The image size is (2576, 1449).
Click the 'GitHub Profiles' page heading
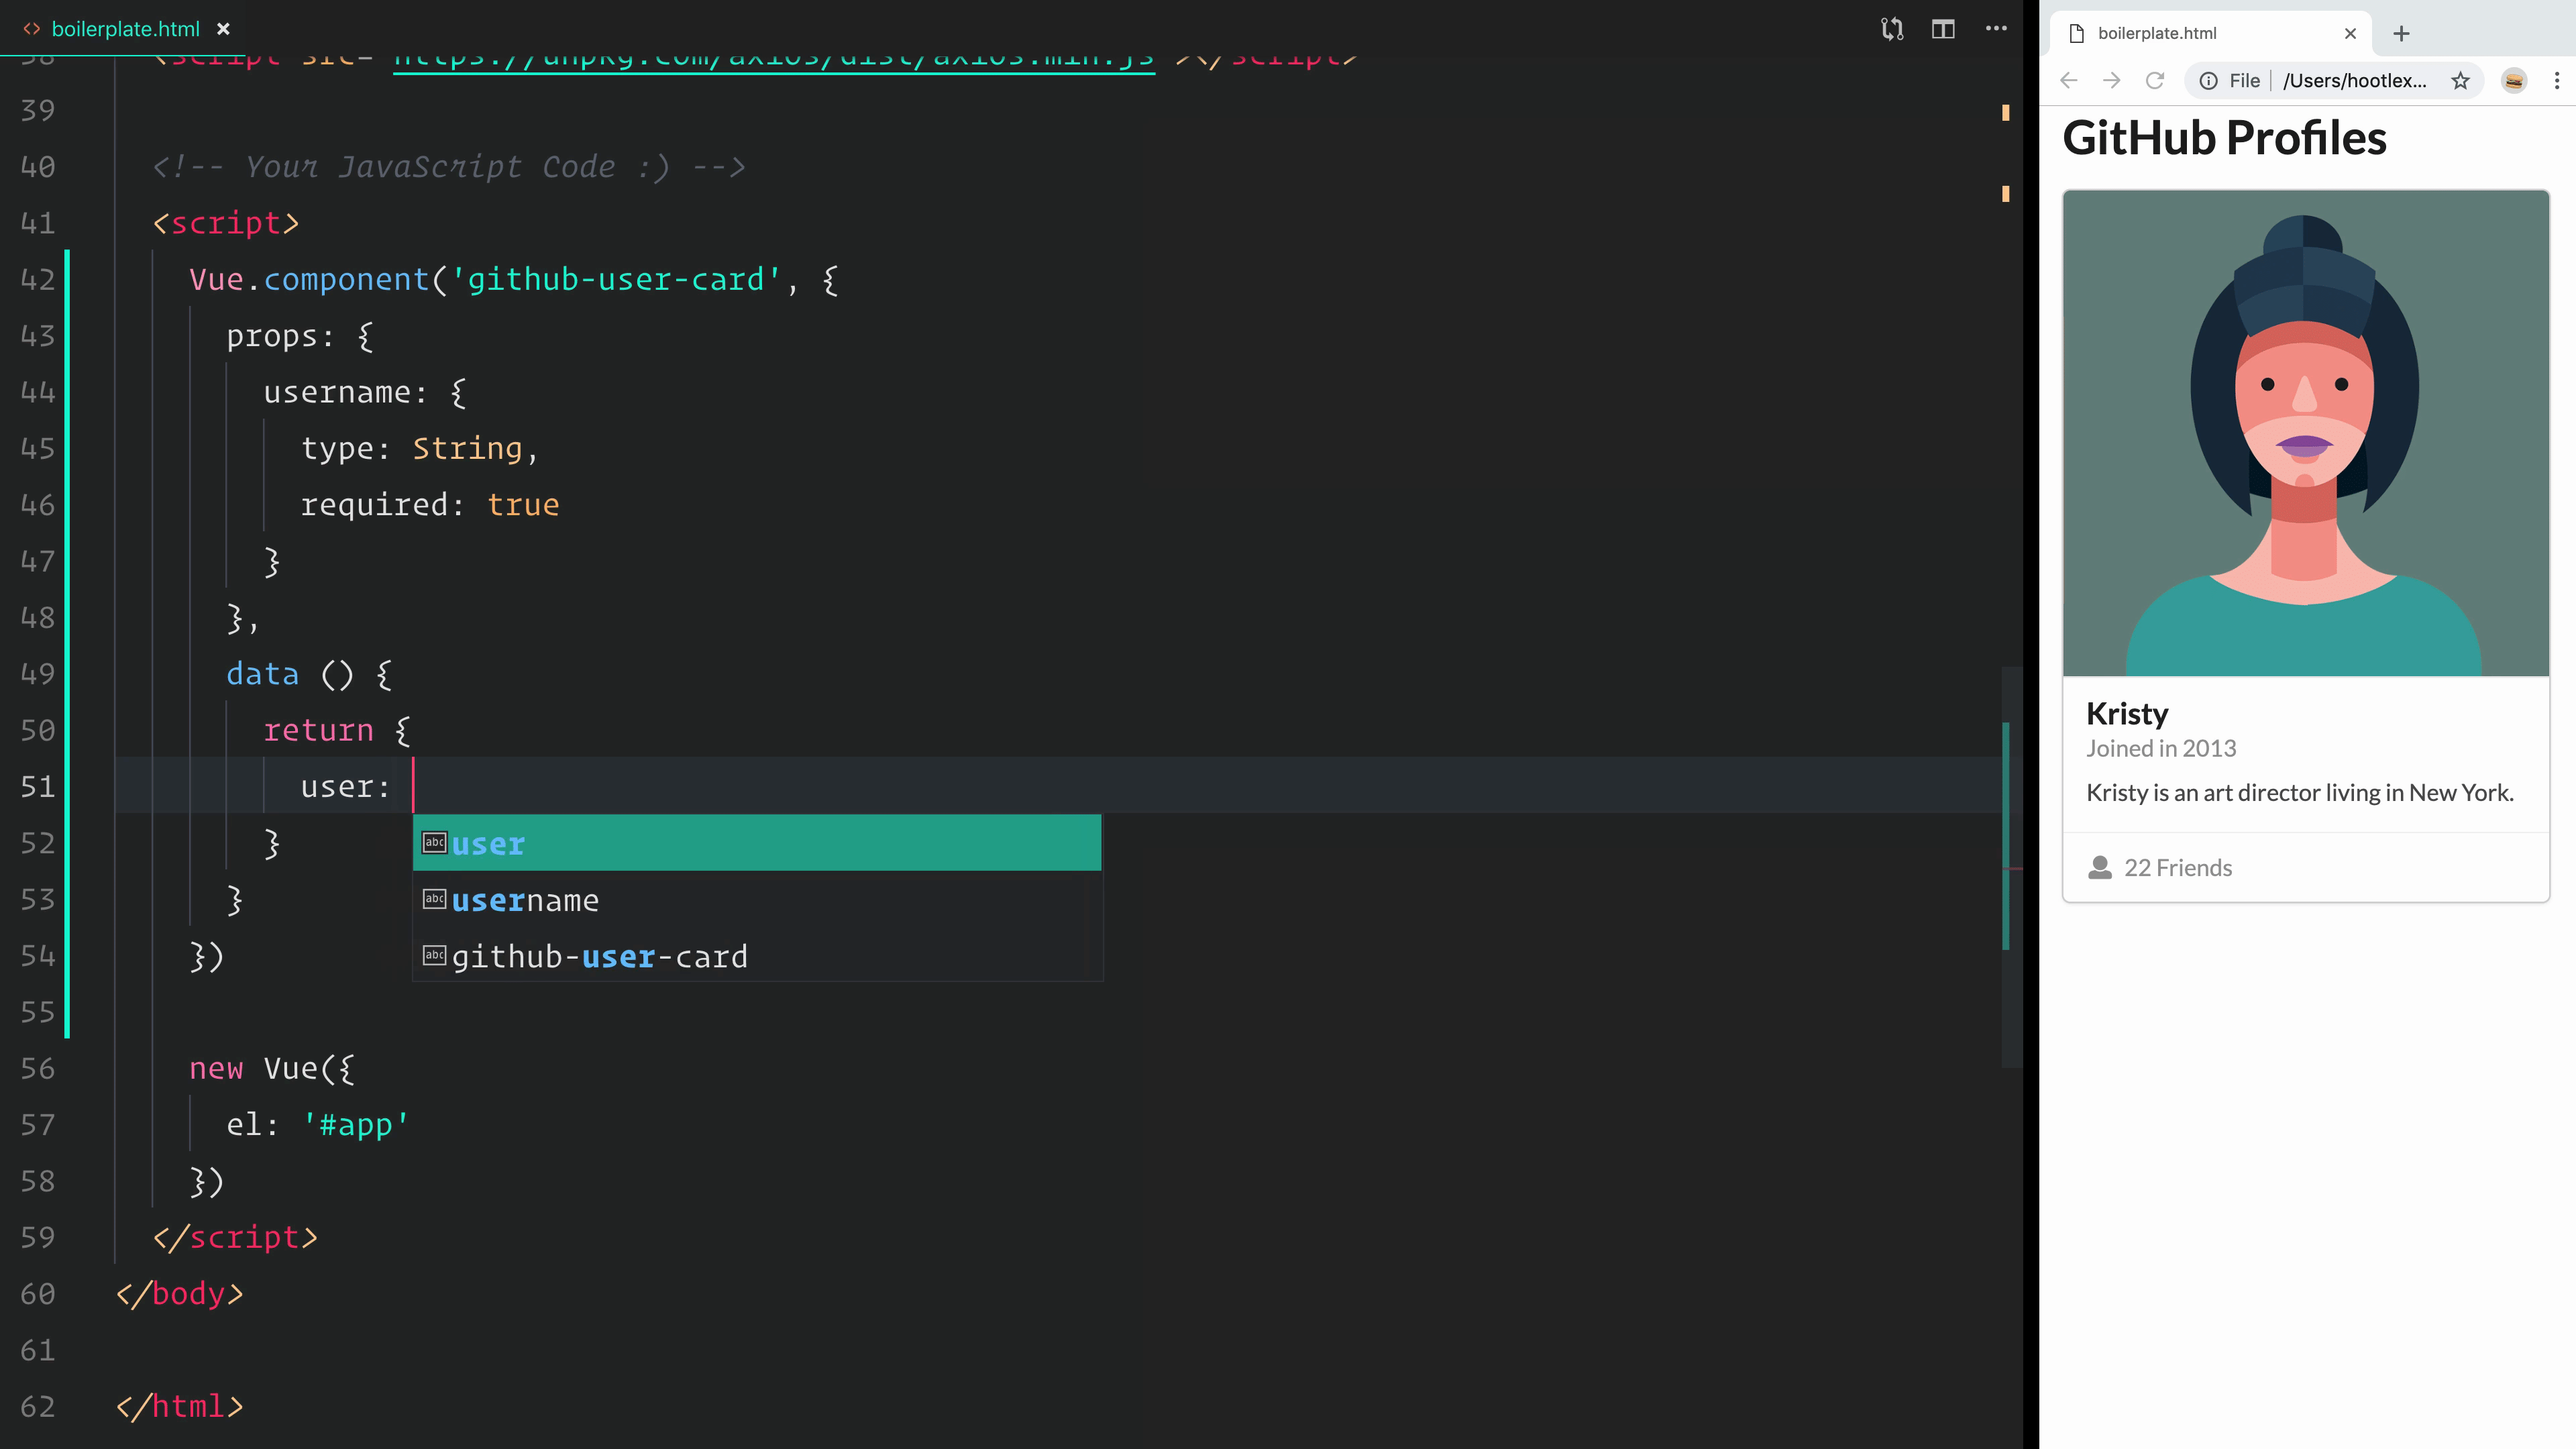pos(2224,138)
